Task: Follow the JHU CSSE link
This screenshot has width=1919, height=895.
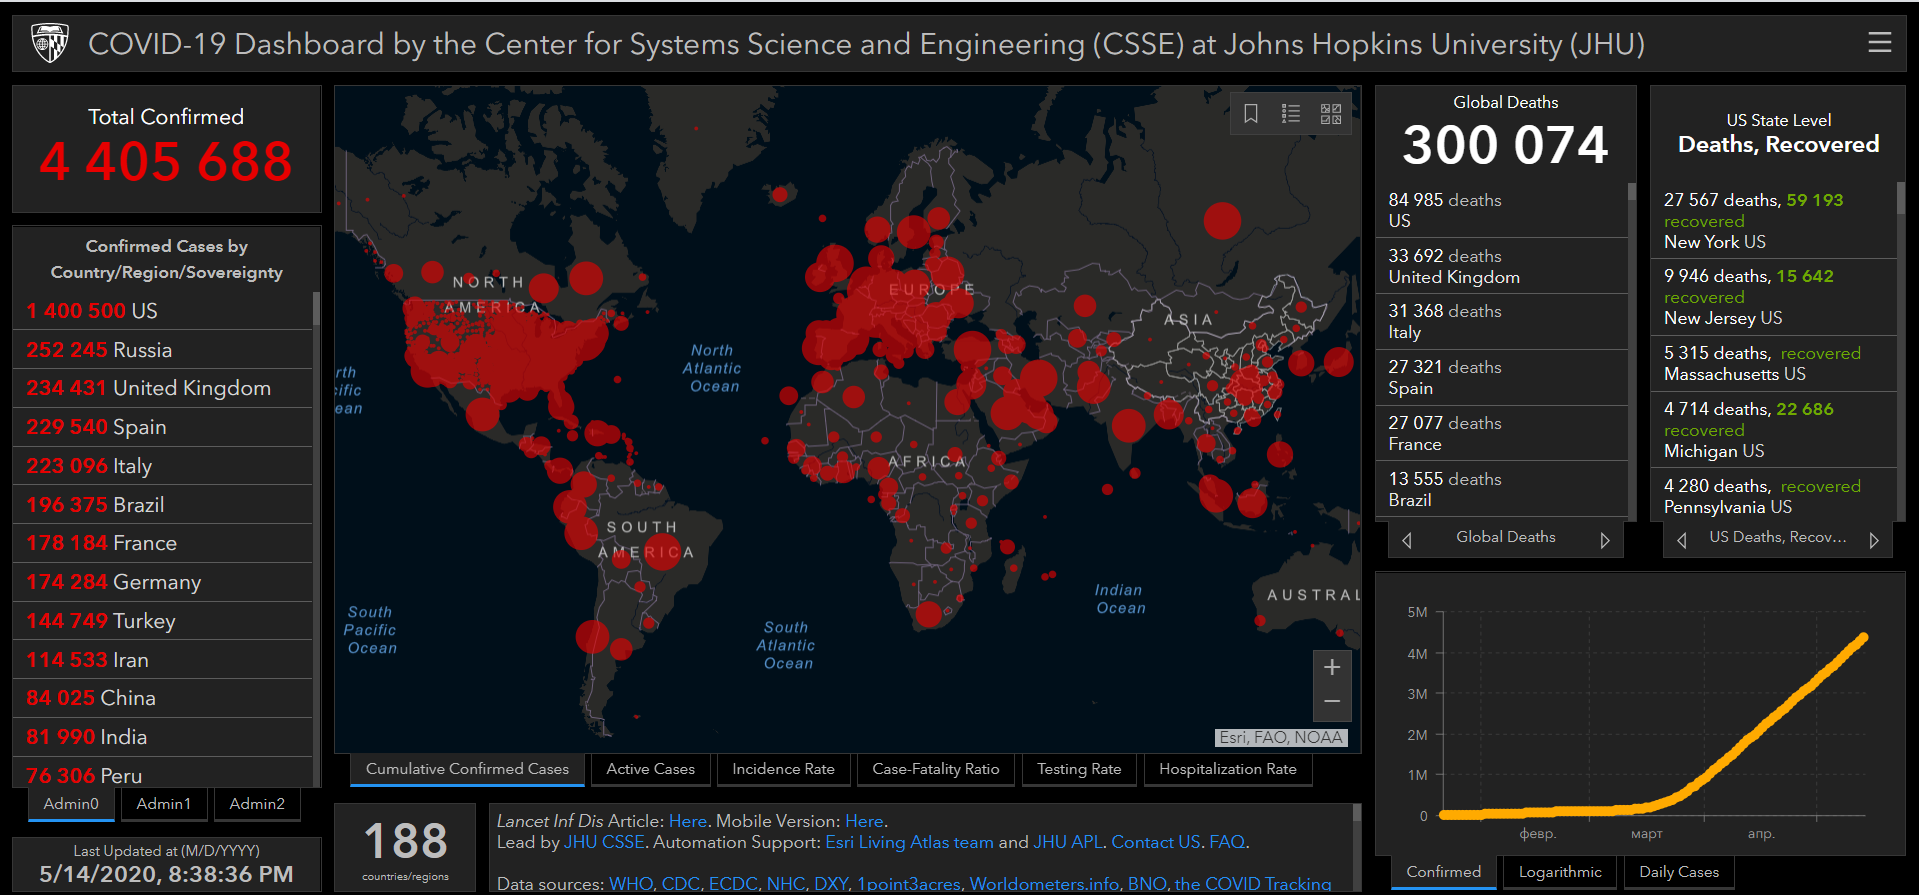Action: coord(604,842)
